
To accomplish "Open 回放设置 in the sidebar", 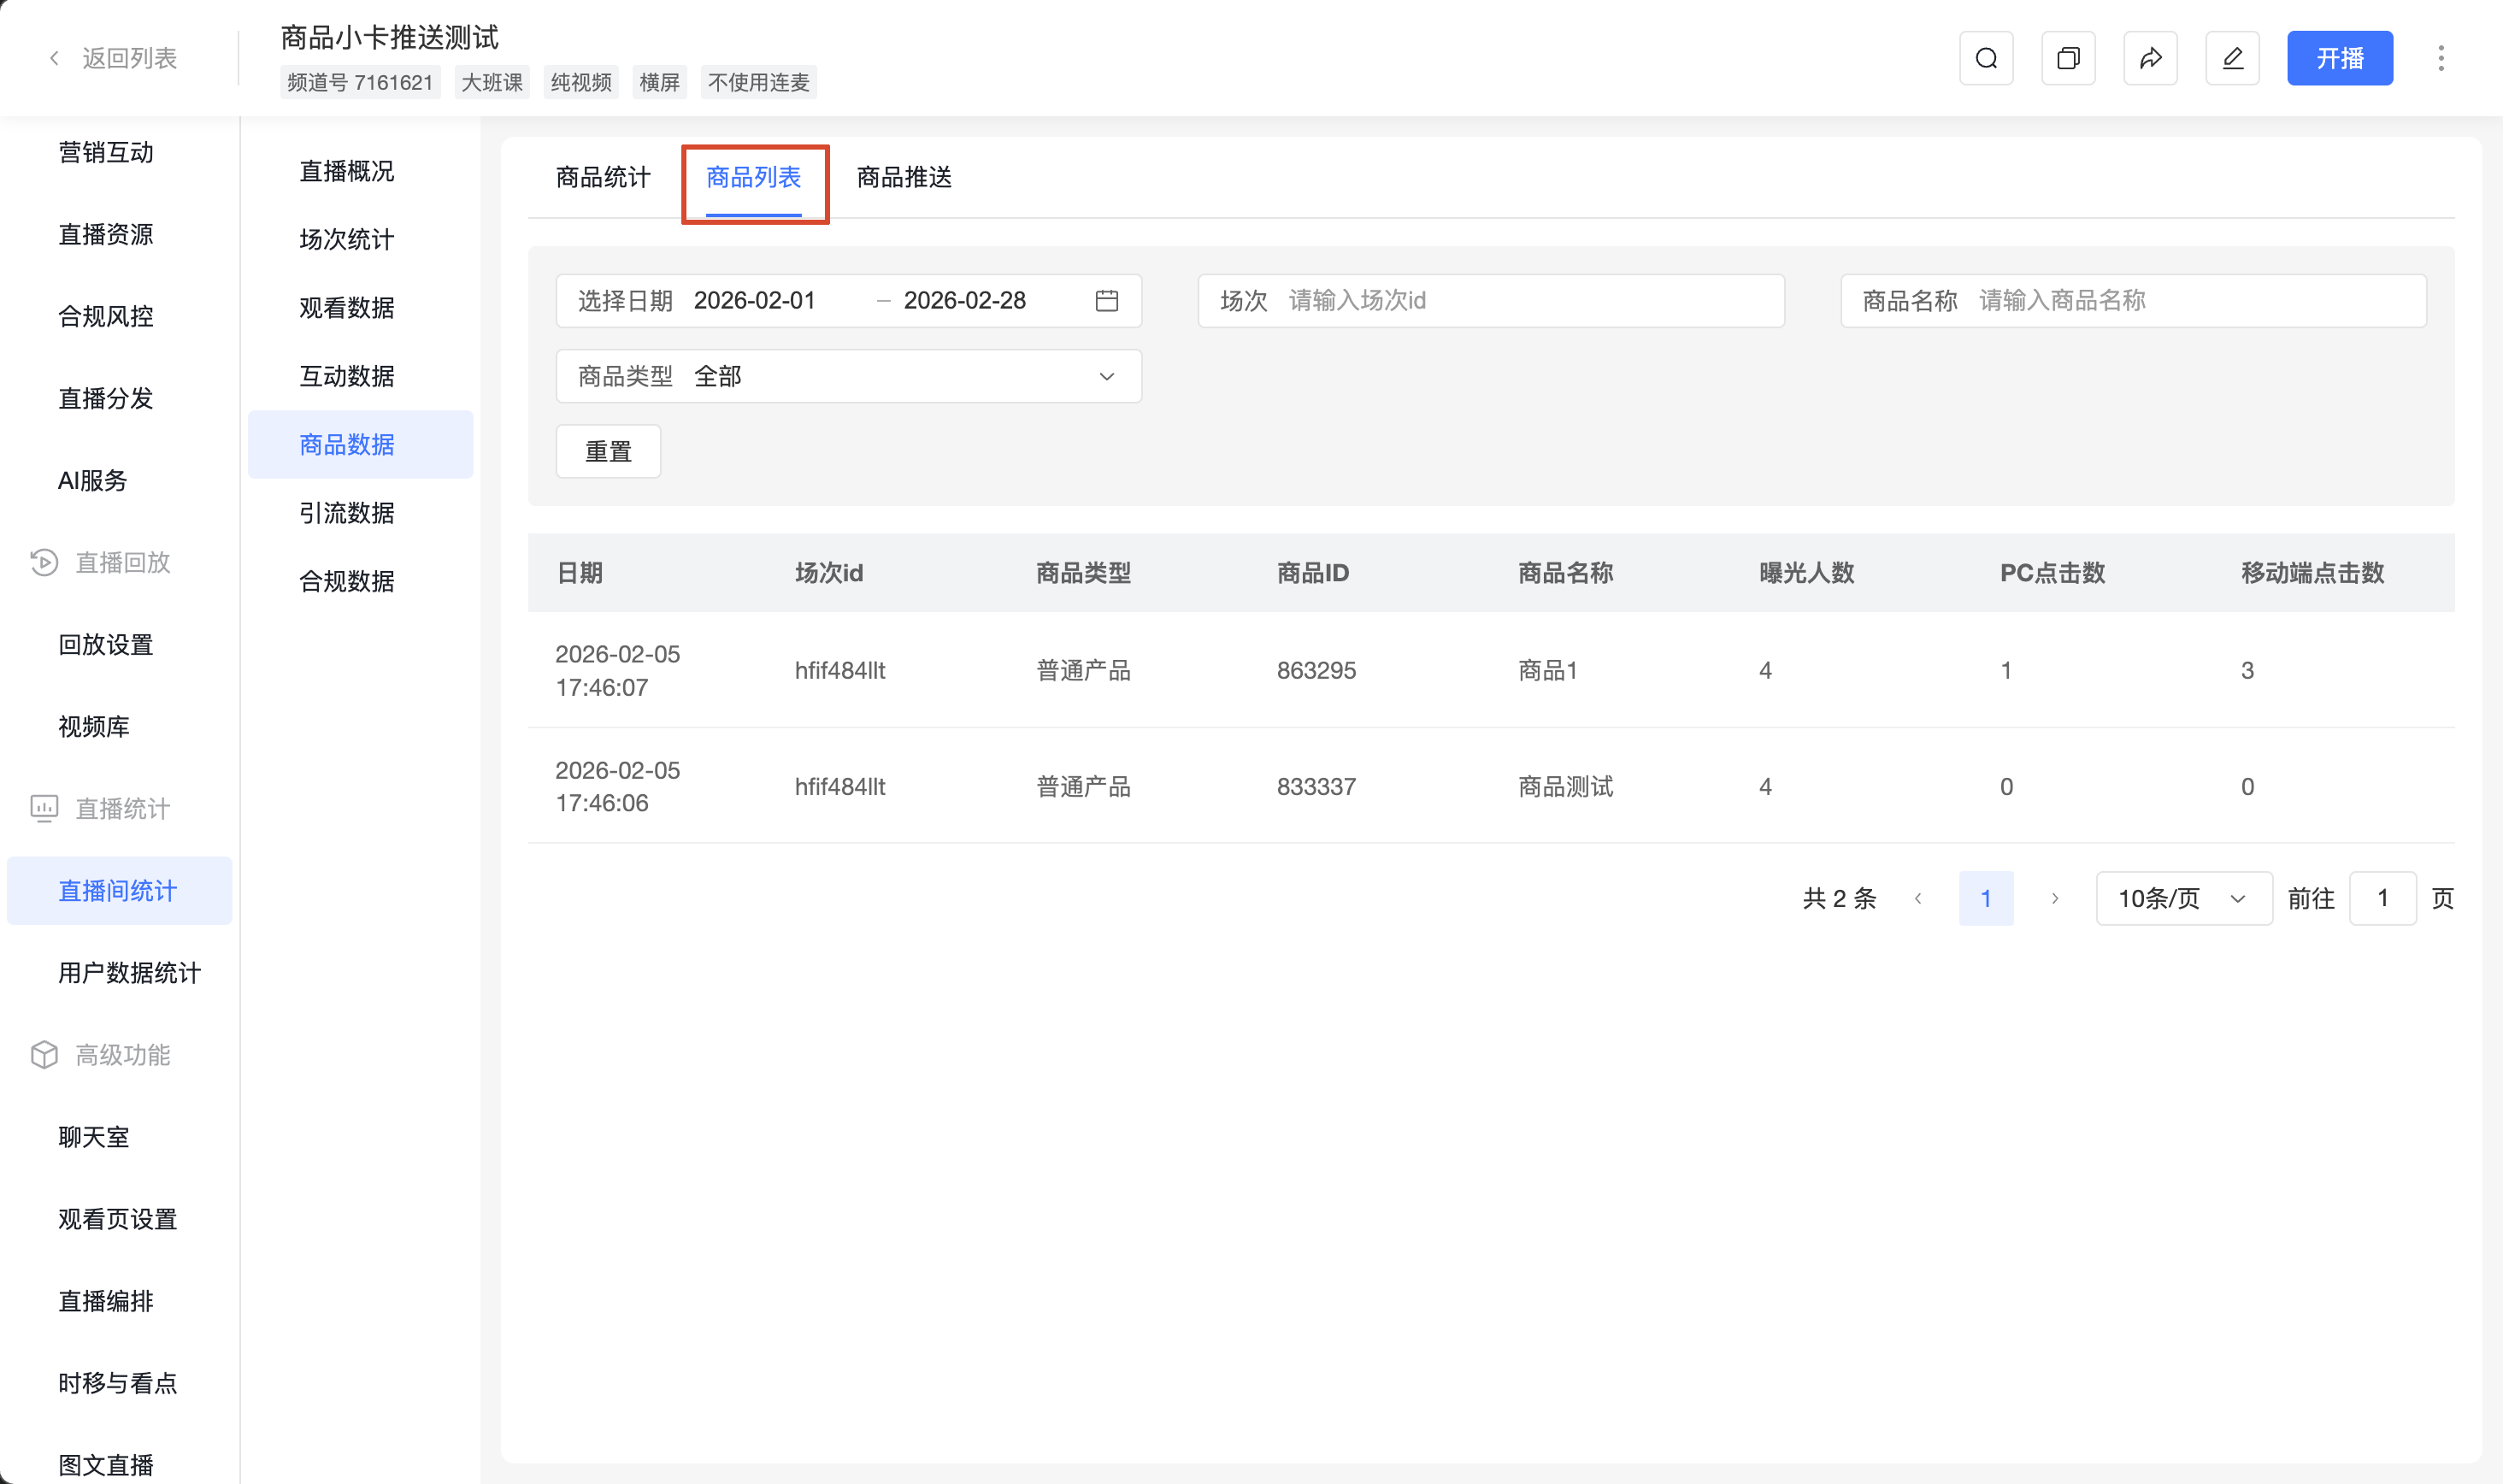I will point(119,644).
